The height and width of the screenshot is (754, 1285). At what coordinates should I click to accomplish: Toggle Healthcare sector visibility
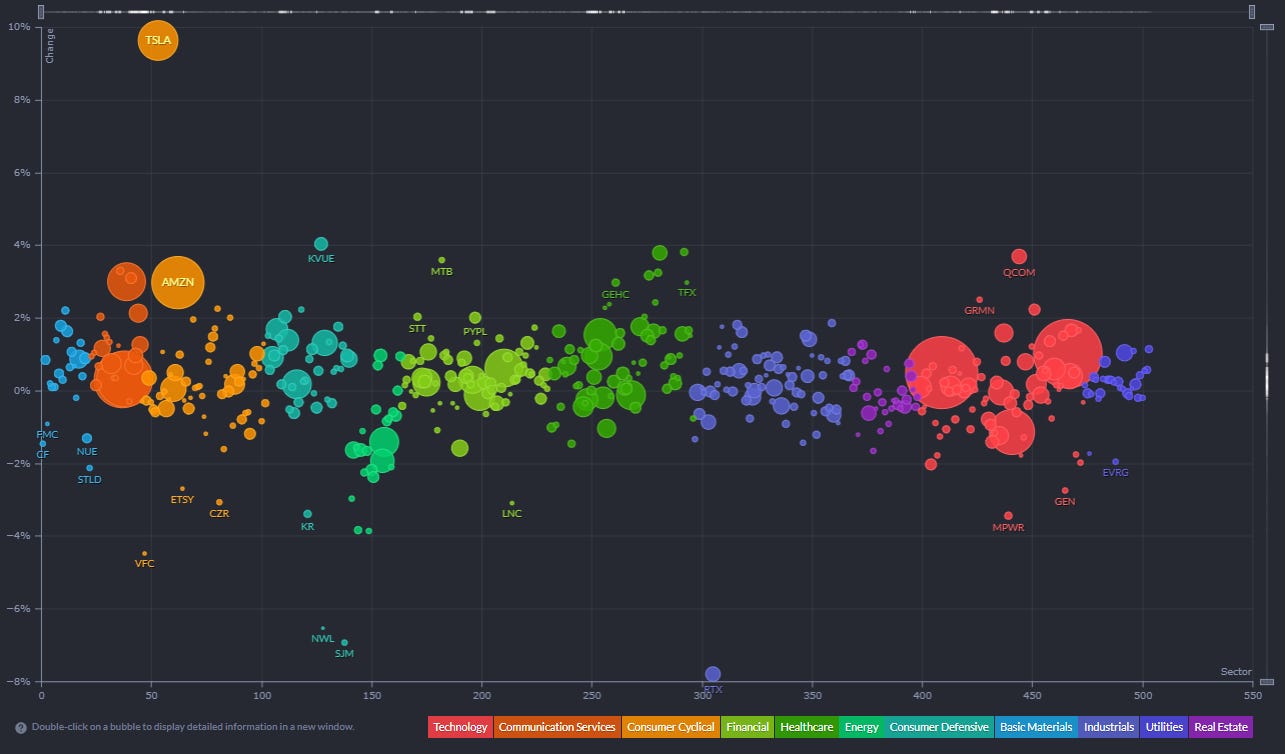[x=806, y=727]
